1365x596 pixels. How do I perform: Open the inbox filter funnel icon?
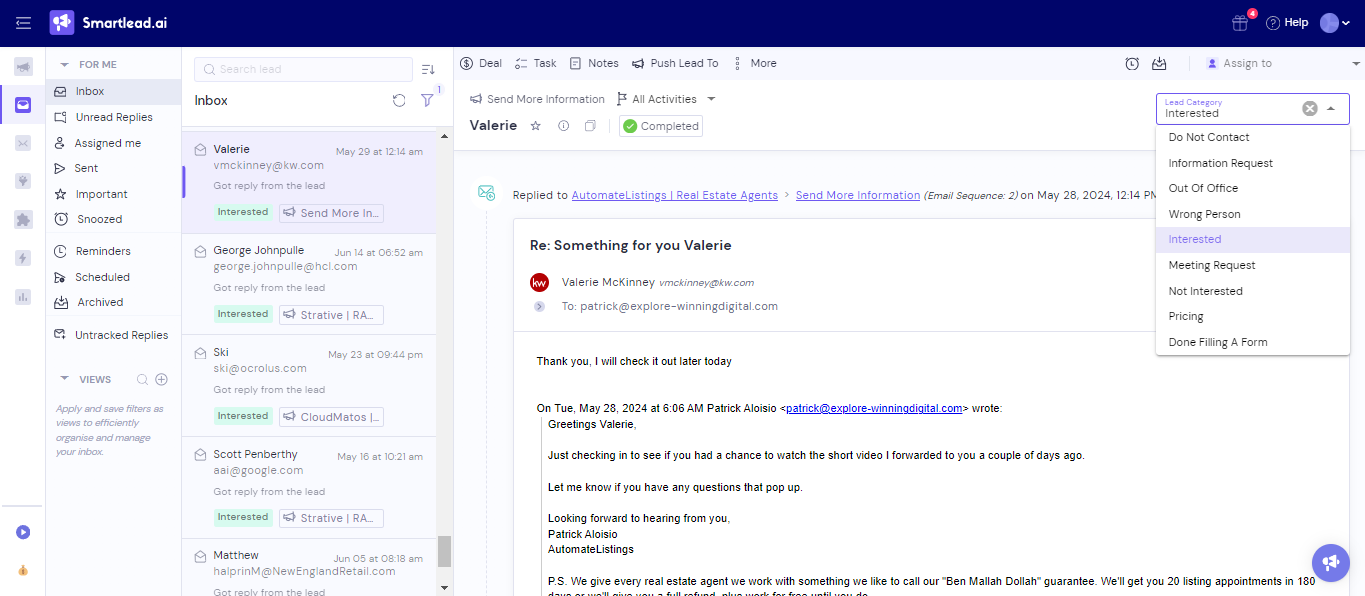point(427,100)
